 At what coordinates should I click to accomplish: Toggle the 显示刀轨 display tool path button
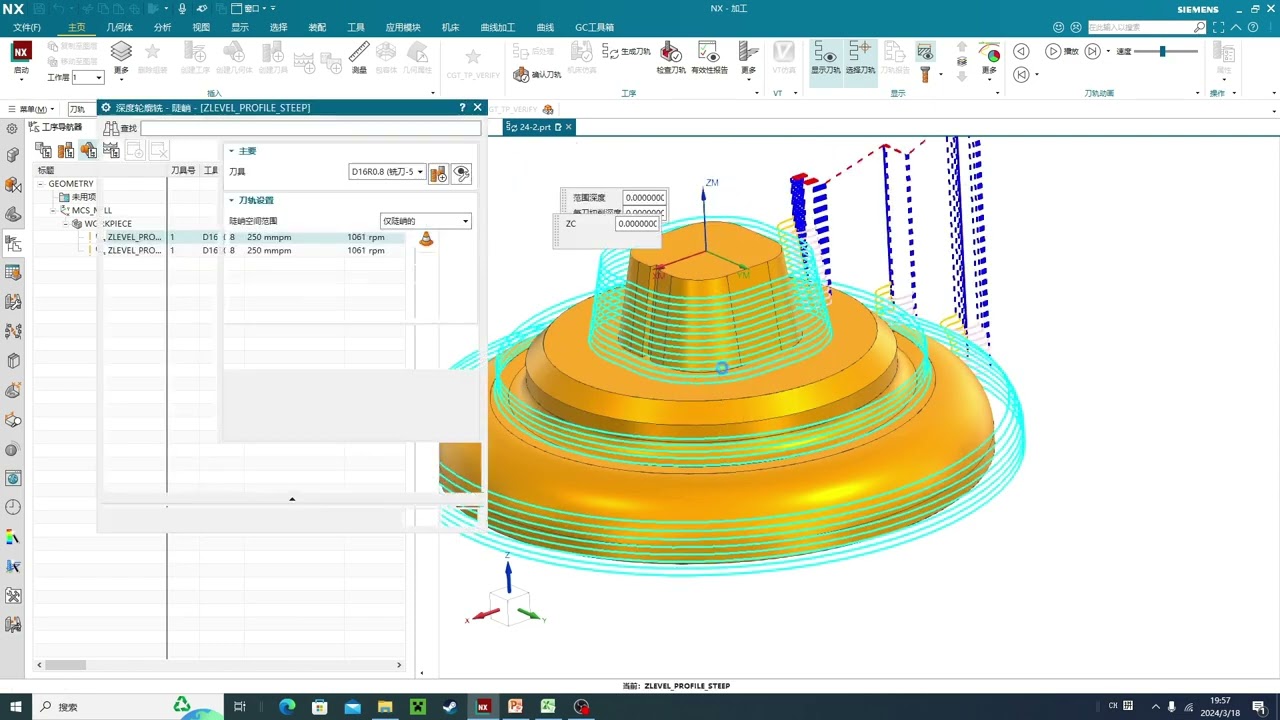click(x=826, y=58)
